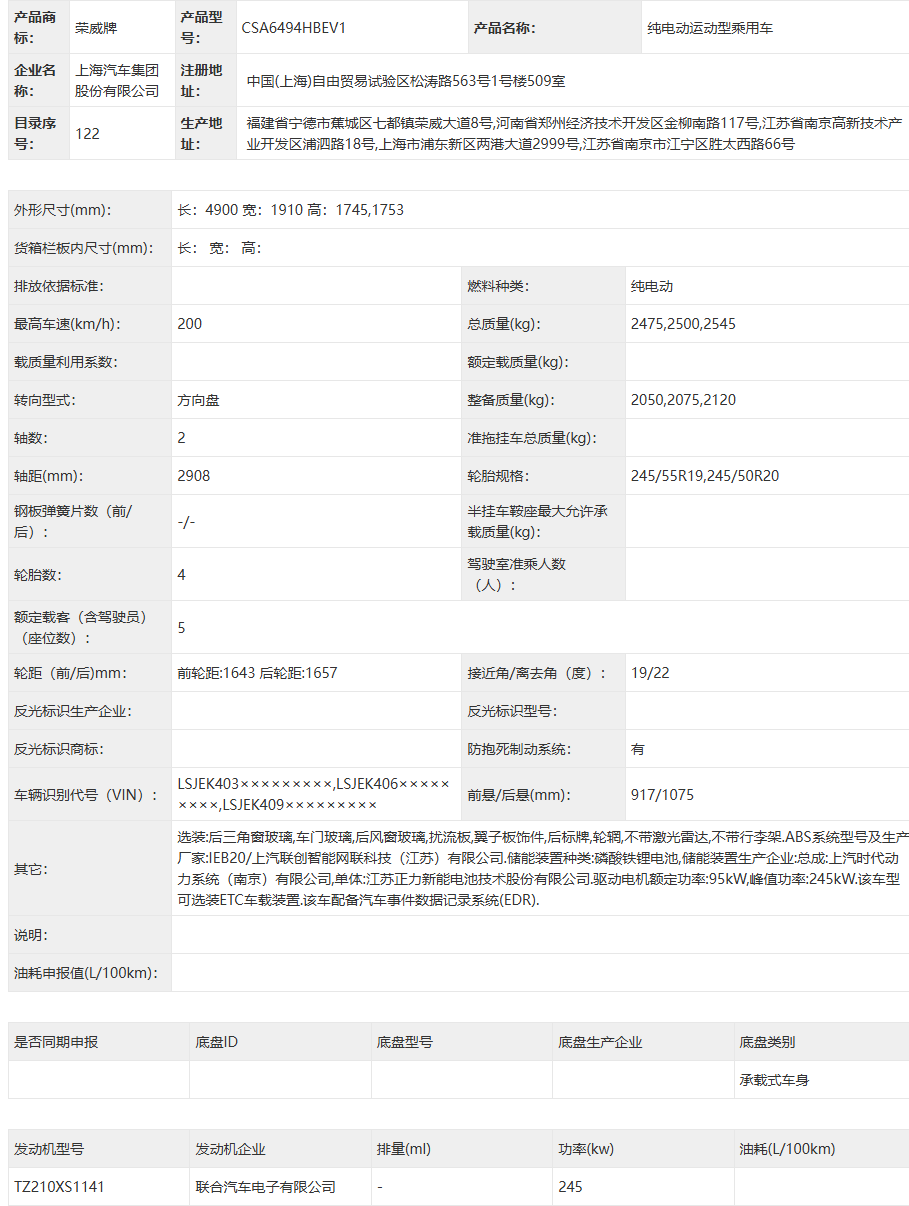The image size is (909, 1206).
Task: Click the top speed value 200
Action: pos(189,324)
